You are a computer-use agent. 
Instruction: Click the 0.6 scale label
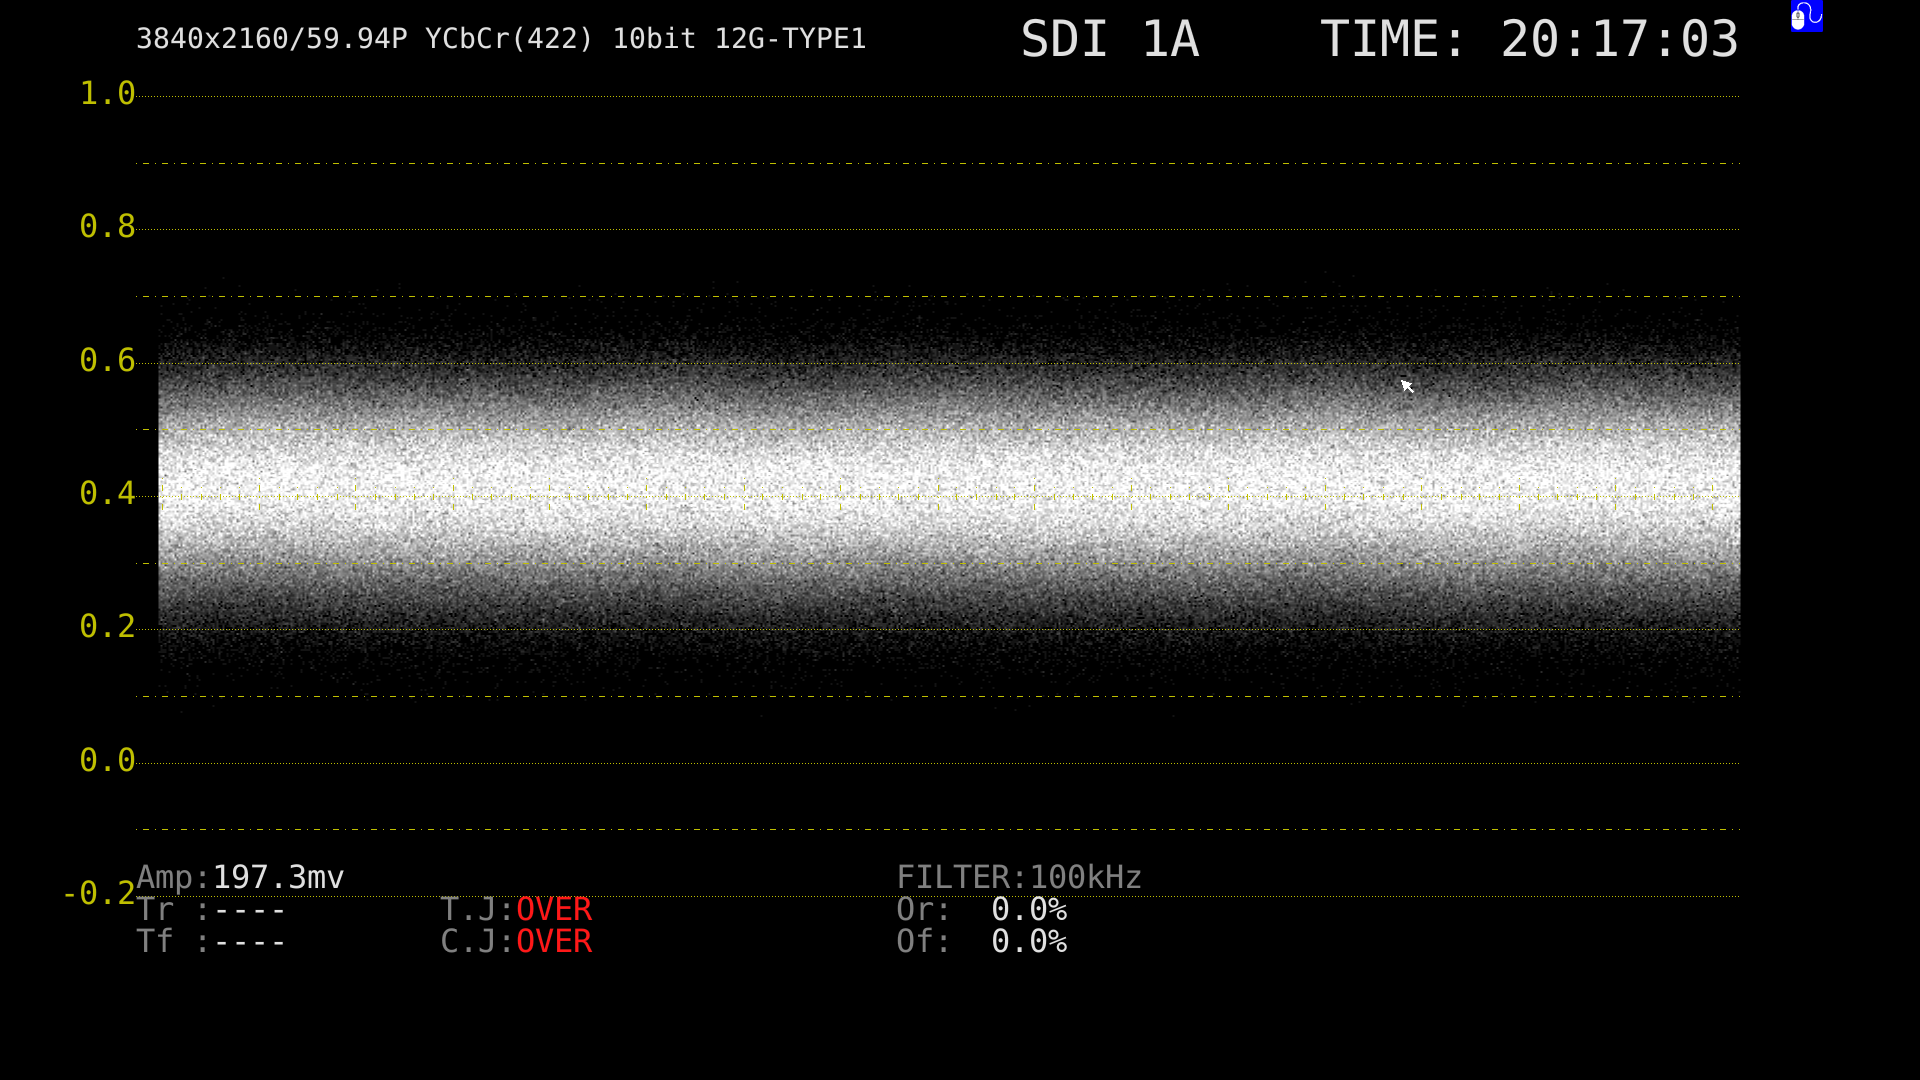pos(107,361)
